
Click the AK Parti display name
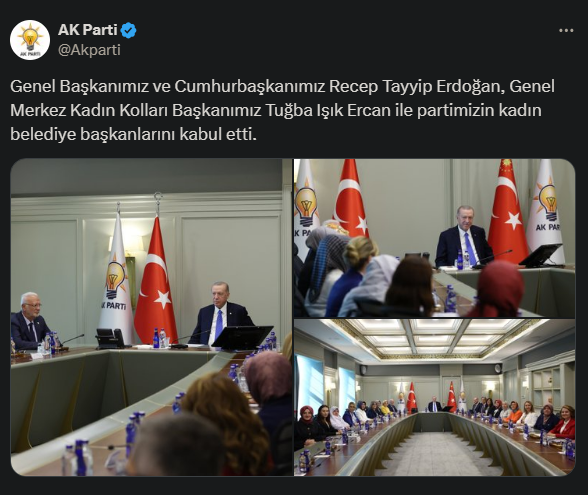coord(88,30)
